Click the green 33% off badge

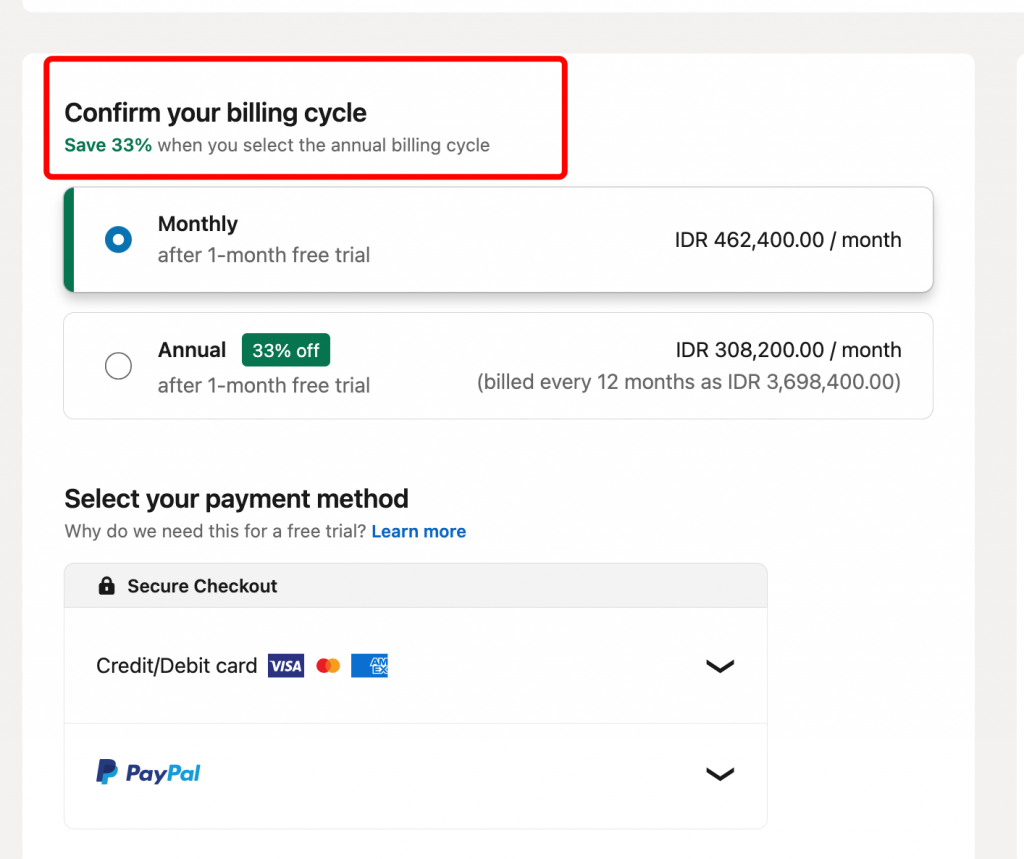(286, 350)
